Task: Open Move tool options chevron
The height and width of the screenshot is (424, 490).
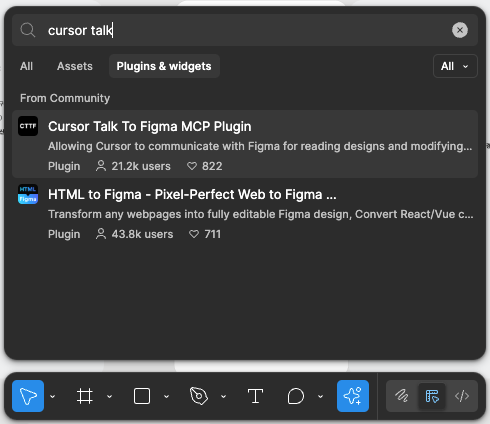Action: (x=53, y=396)
